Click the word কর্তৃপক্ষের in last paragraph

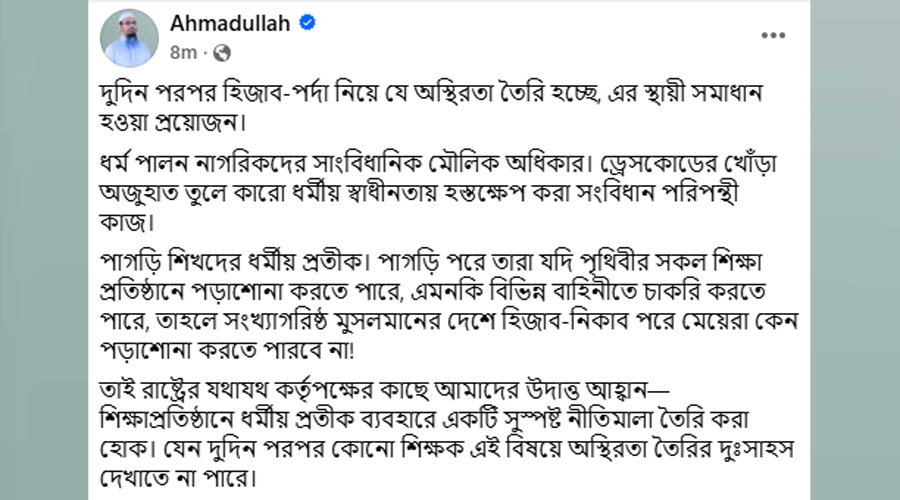[340, 391]
